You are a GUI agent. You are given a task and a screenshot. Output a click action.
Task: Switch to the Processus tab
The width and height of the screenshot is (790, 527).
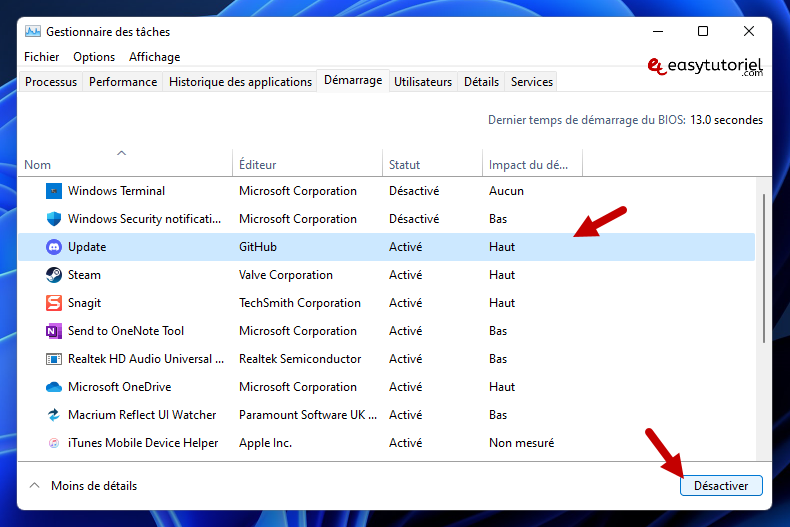(51, 82)
